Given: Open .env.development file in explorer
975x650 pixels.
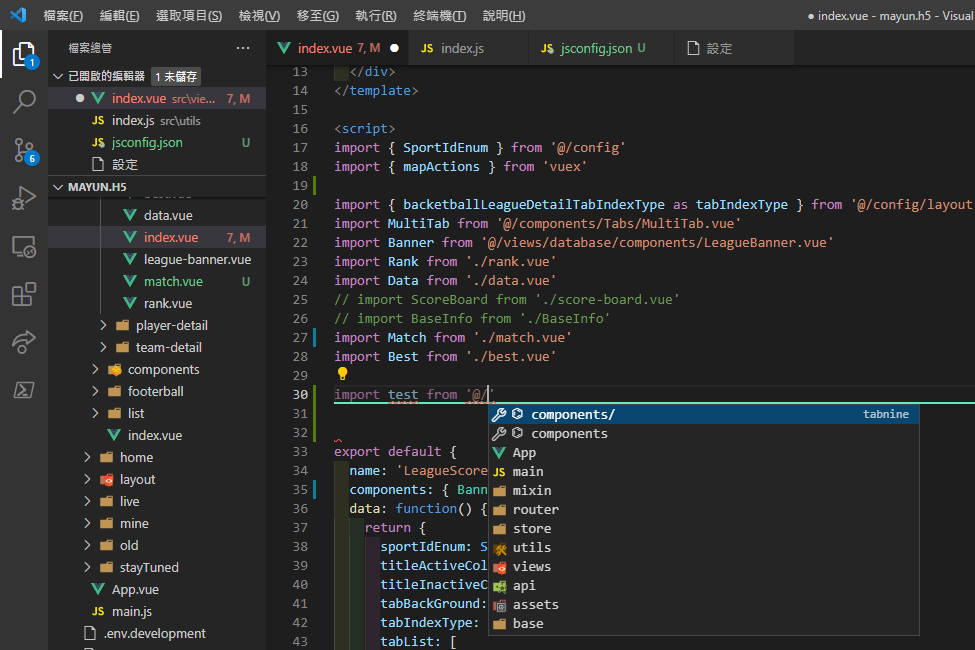Looking at the screenshot, I should [x=154, y=633].
